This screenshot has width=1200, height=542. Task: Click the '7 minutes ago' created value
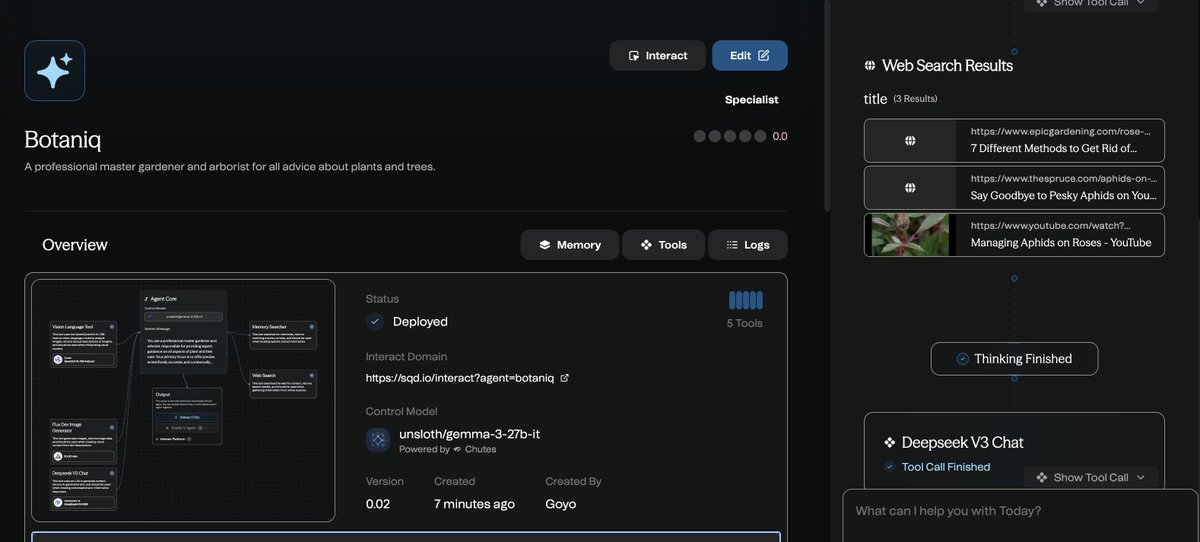[x=474, y=504]
